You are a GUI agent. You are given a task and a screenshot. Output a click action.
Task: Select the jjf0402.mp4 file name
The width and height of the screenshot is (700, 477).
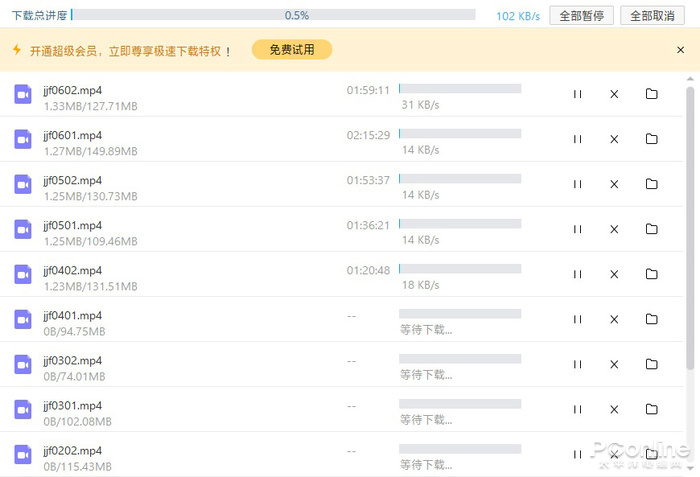[72, 270]
